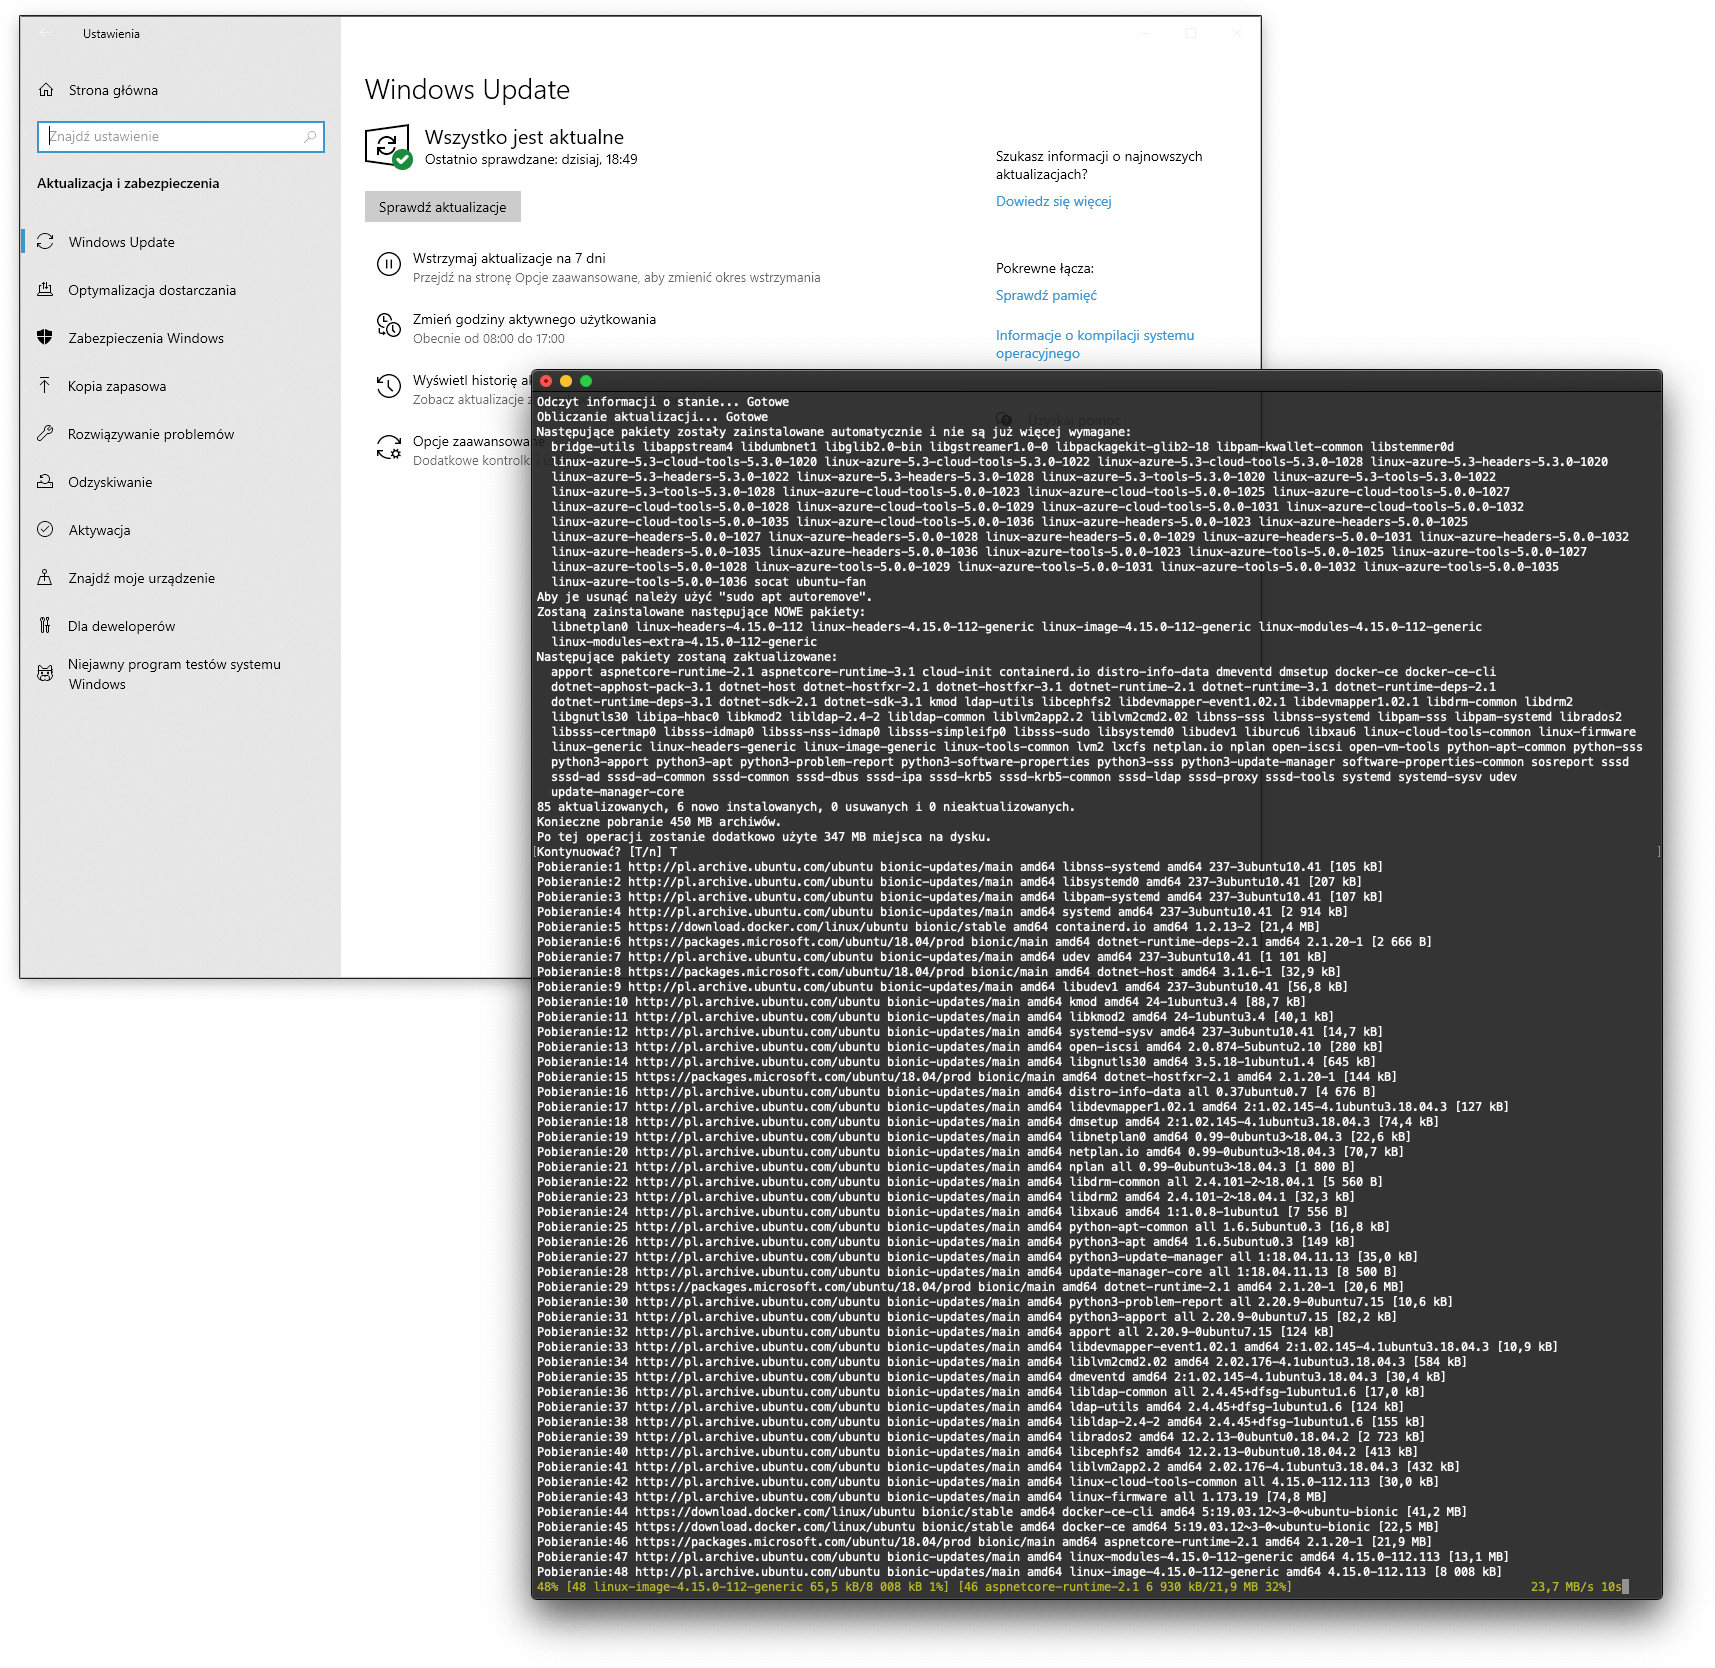Viewport: 1715px width, 1668px height.
Task: Click the Windows Update sync icon in sidebar
Action: pos(45,242)
